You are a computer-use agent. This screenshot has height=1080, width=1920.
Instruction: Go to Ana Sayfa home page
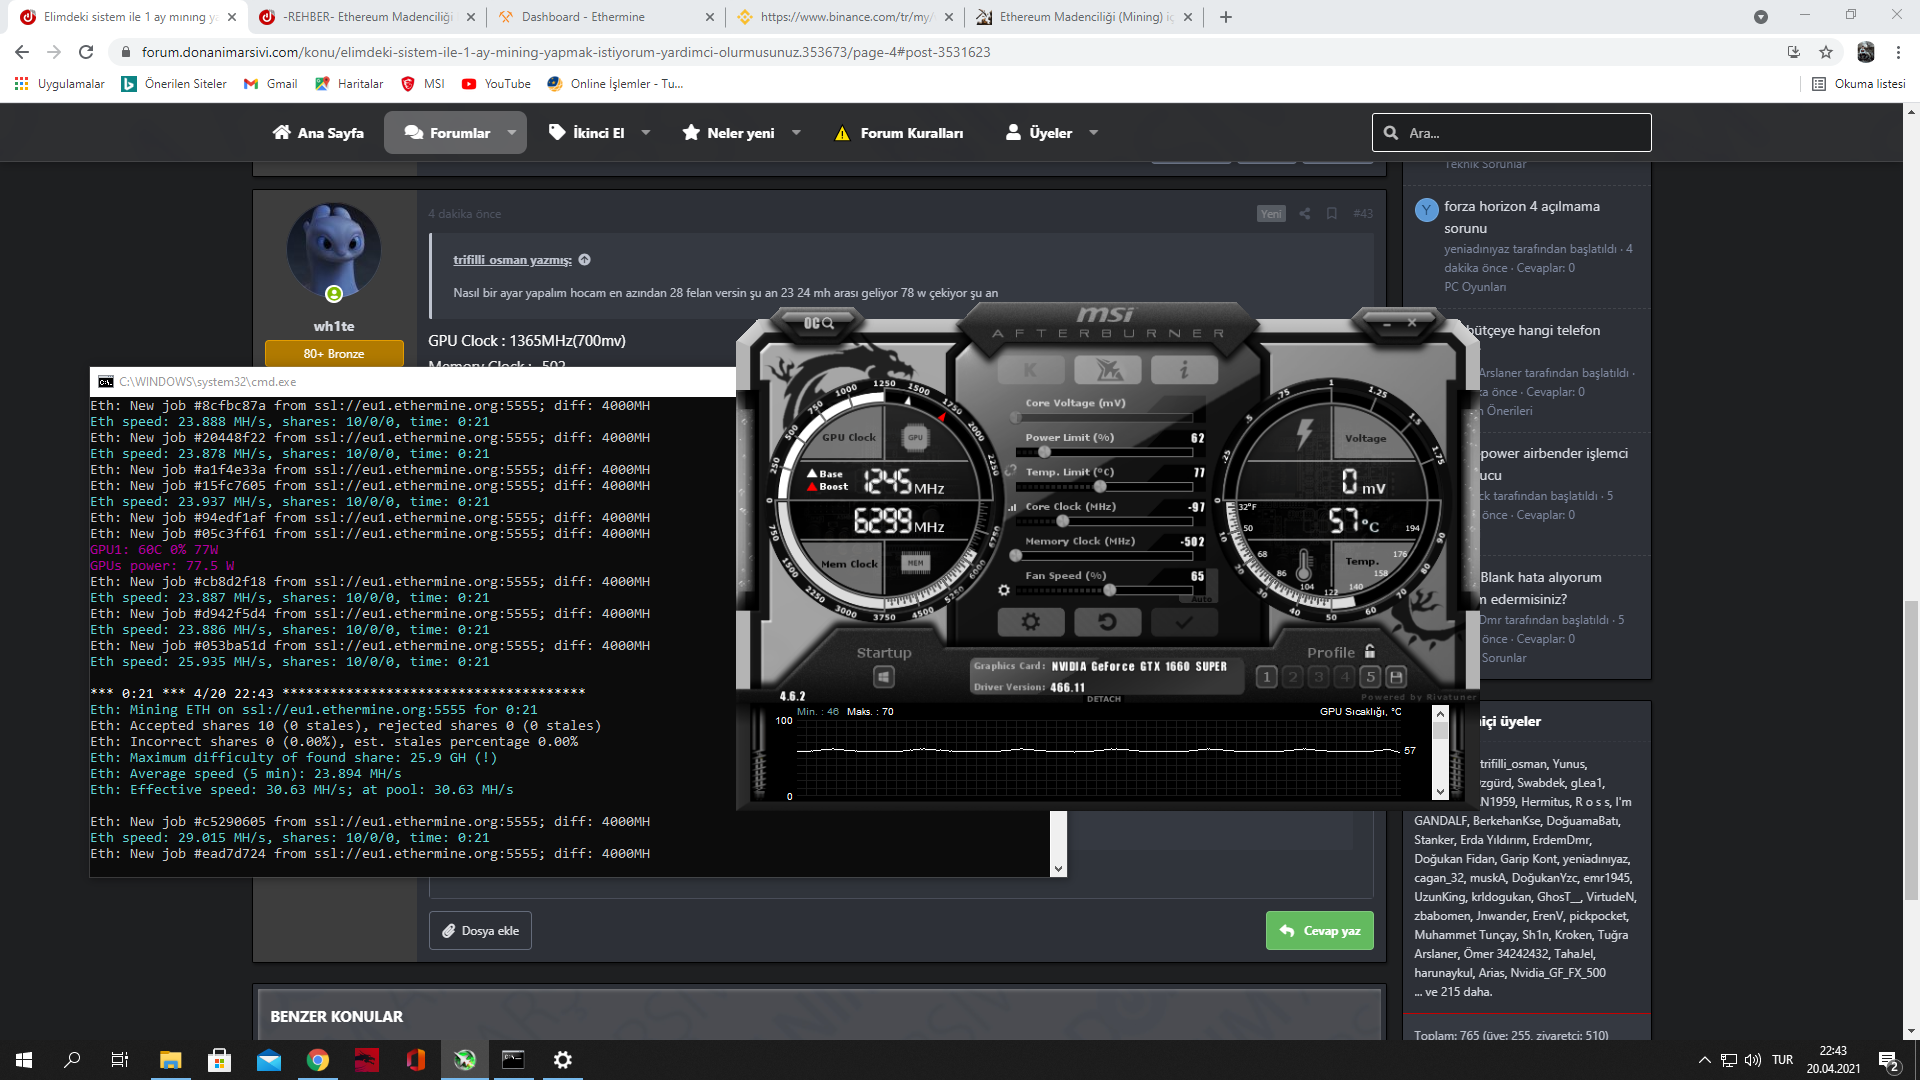318,133
